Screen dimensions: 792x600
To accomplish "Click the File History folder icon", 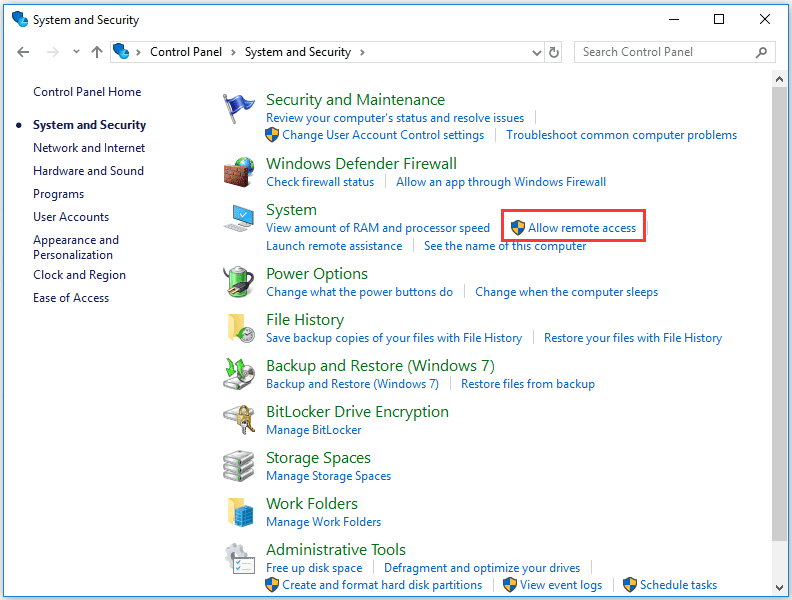I will click(239, 328).
